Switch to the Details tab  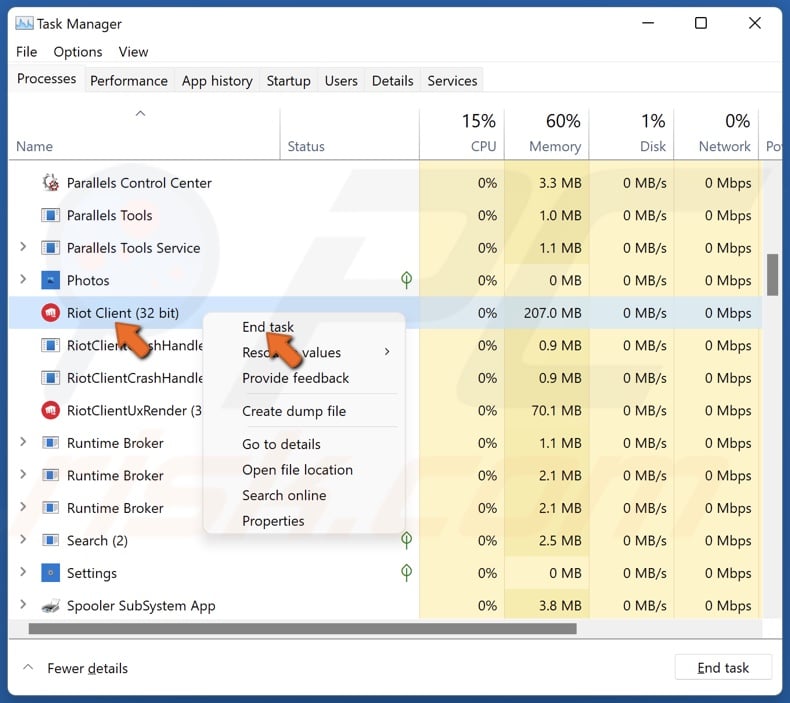pyautogui.click(x=392, y=81)
